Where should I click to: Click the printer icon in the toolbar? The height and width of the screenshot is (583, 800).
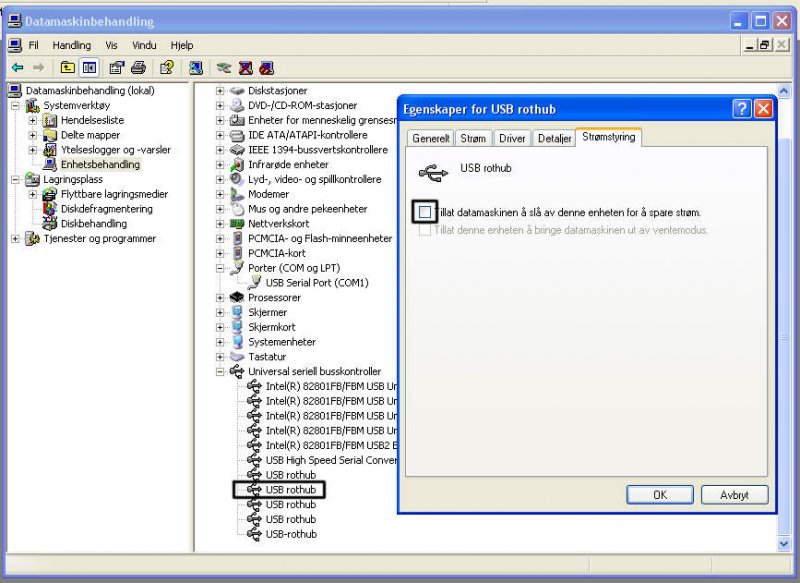[x=139, y=68]
